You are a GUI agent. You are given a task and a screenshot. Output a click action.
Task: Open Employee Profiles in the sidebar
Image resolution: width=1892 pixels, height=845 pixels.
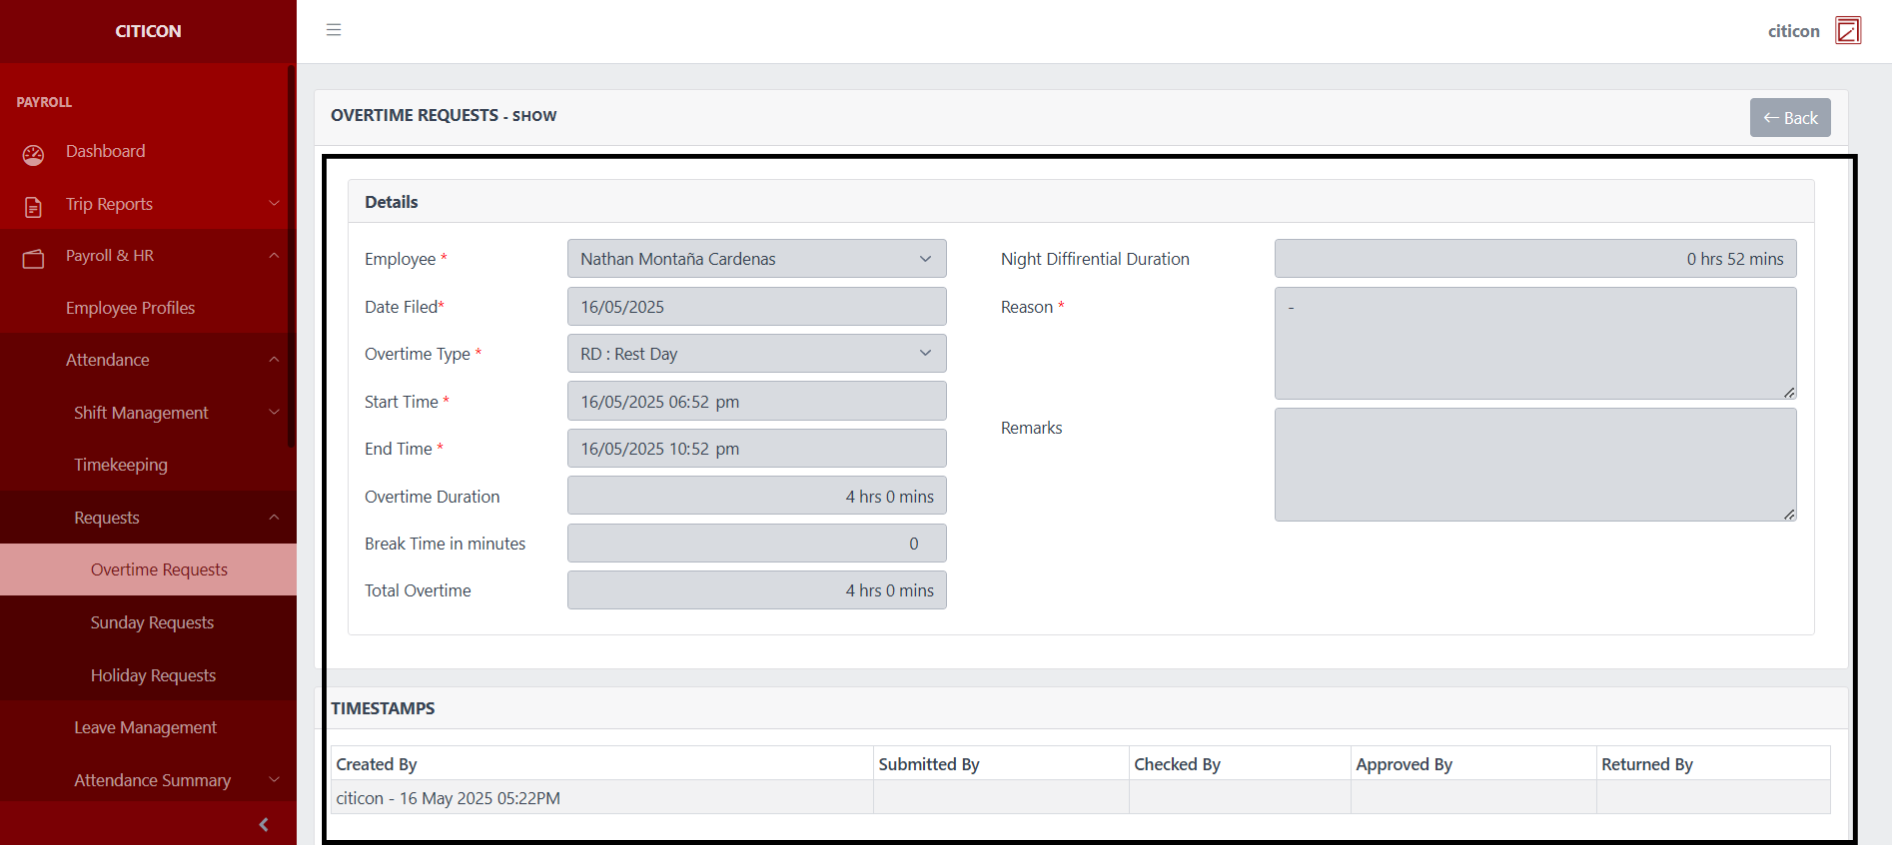[x=130, y=308]
